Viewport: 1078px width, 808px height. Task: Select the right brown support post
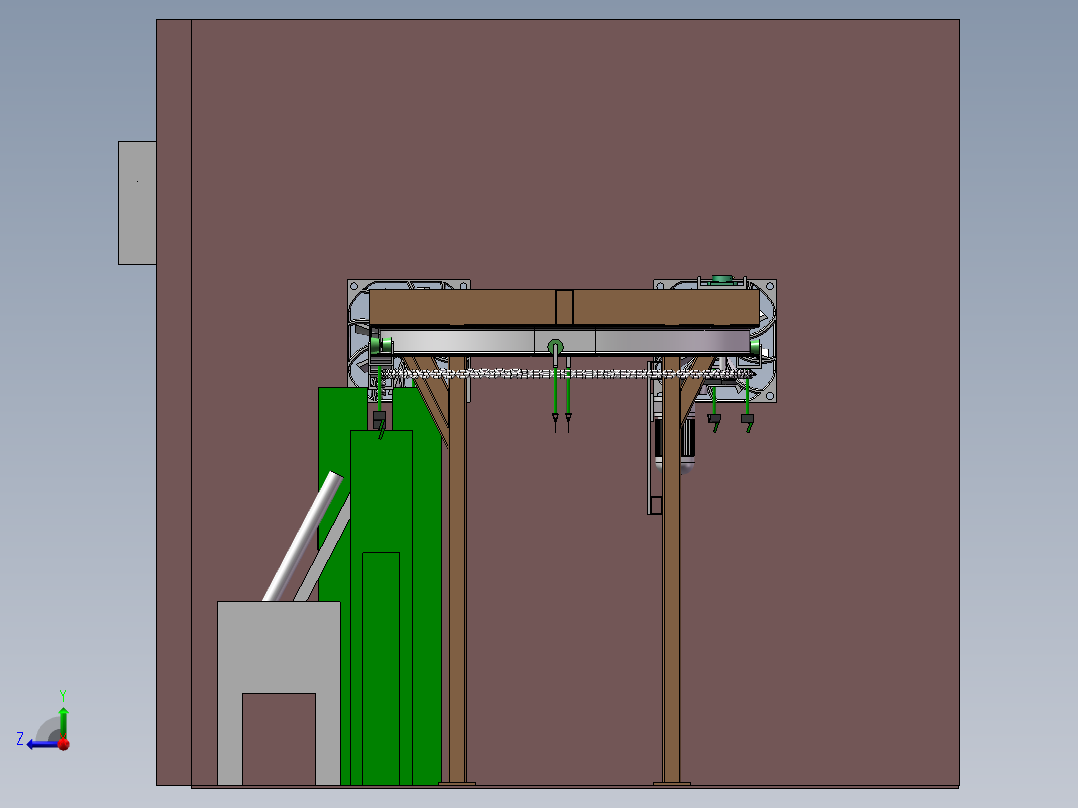click(x=672, y=571)
